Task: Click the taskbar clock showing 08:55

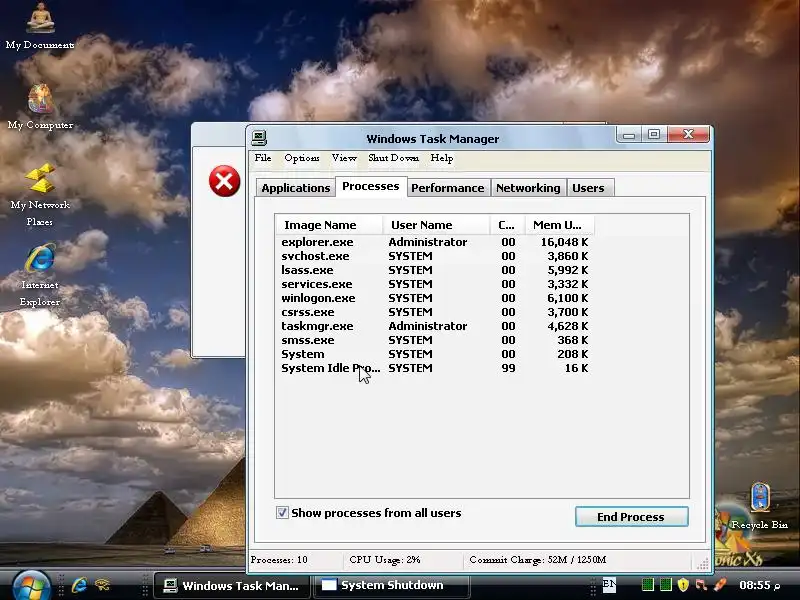Action: (x=760, y=585)
